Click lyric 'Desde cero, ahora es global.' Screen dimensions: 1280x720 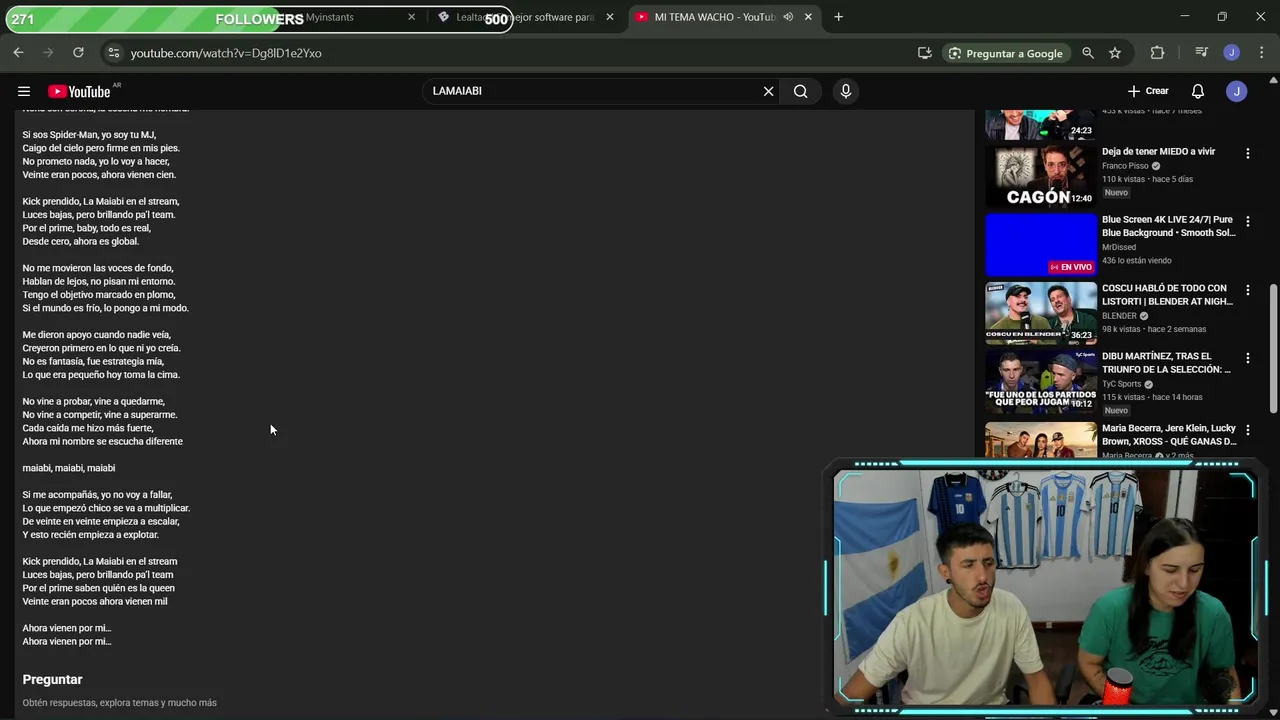(80, 241)
